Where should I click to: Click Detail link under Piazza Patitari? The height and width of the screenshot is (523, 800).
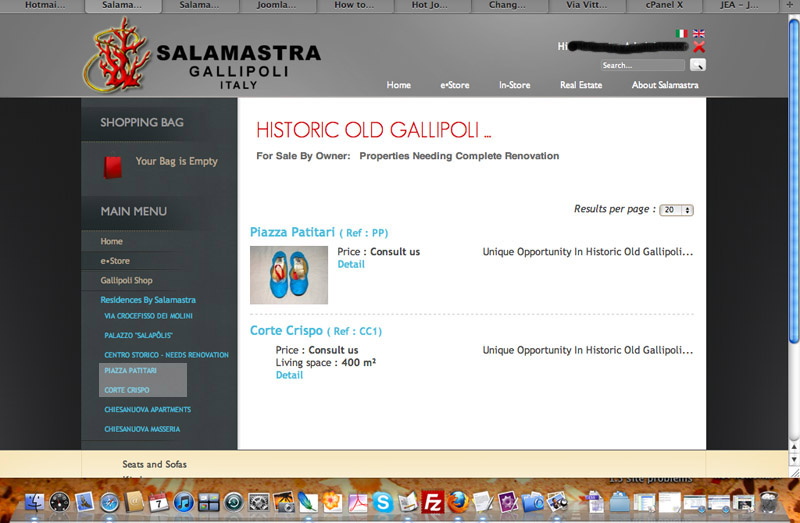pyautogui.click(x=351, y=264)
